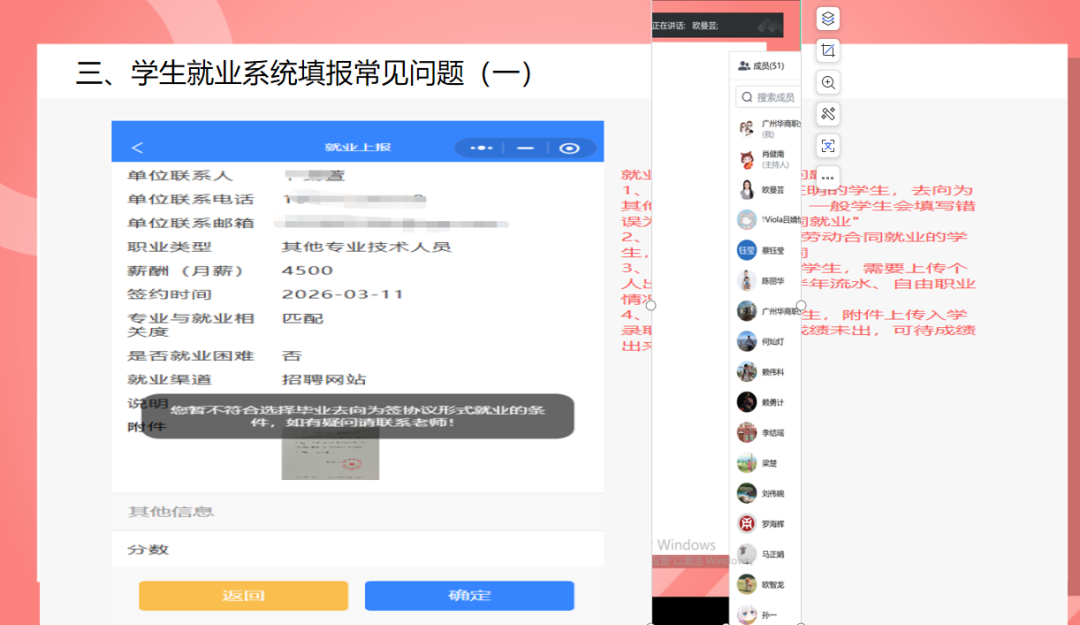Click avatar of member 何灿灯
Viewport: 1080px width, 625px height.
pos(747,341)
